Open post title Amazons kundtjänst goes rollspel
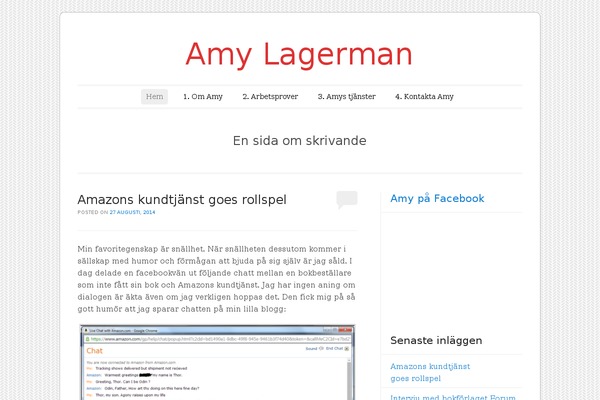Viewport: 600px width, 400px height. pyautogui.click(x=182, y=199)
